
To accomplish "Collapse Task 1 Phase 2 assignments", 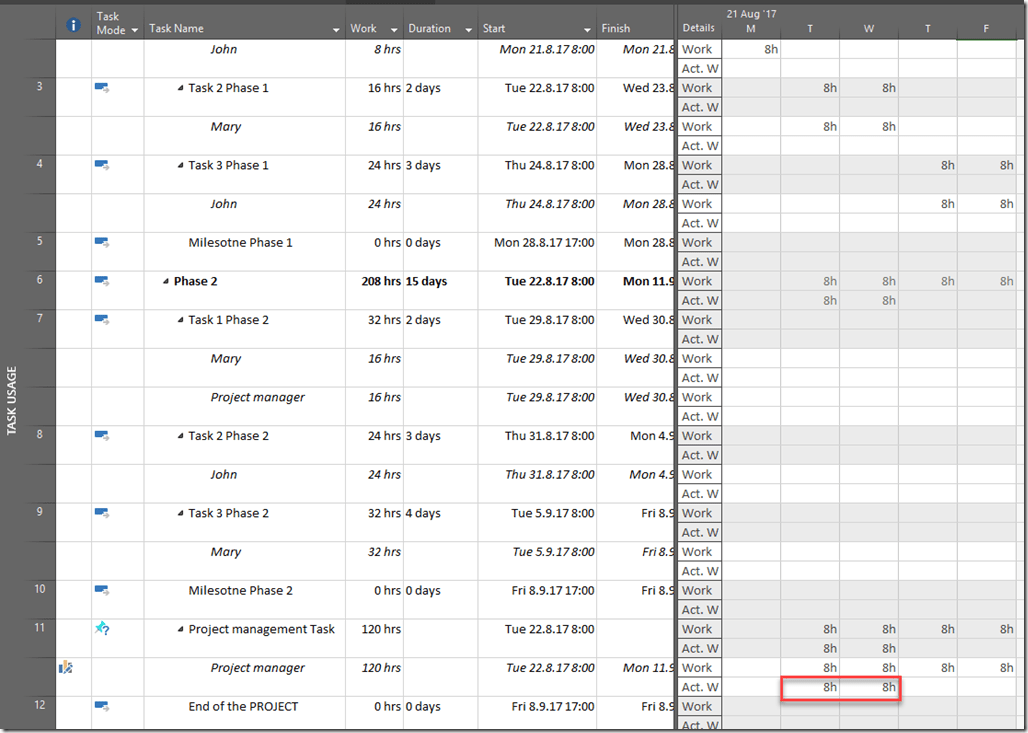I will 180,320.
